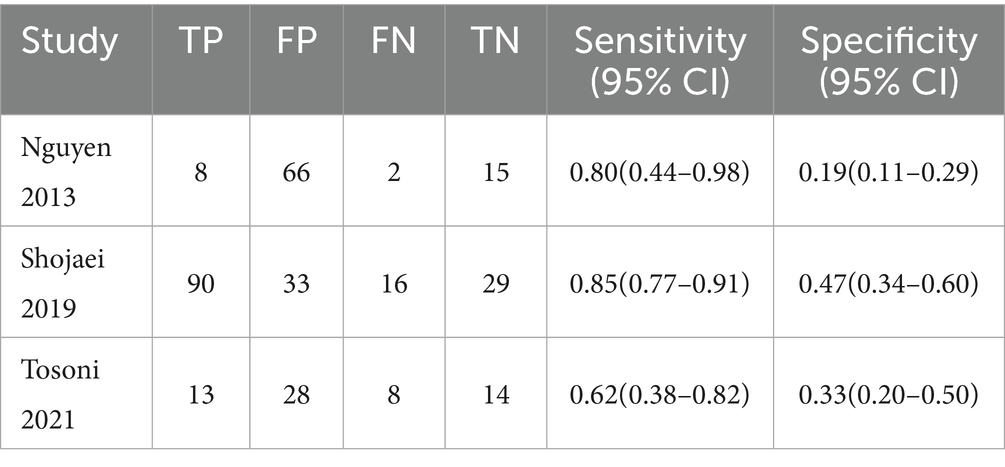Click the FP column header

tap(295, 42)
